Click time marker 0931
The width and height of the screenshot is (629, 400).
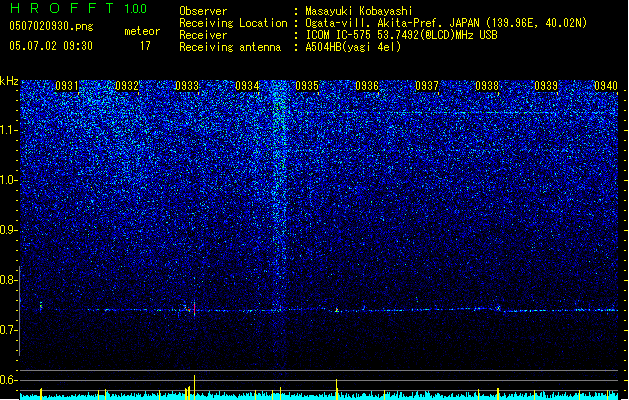67,86
